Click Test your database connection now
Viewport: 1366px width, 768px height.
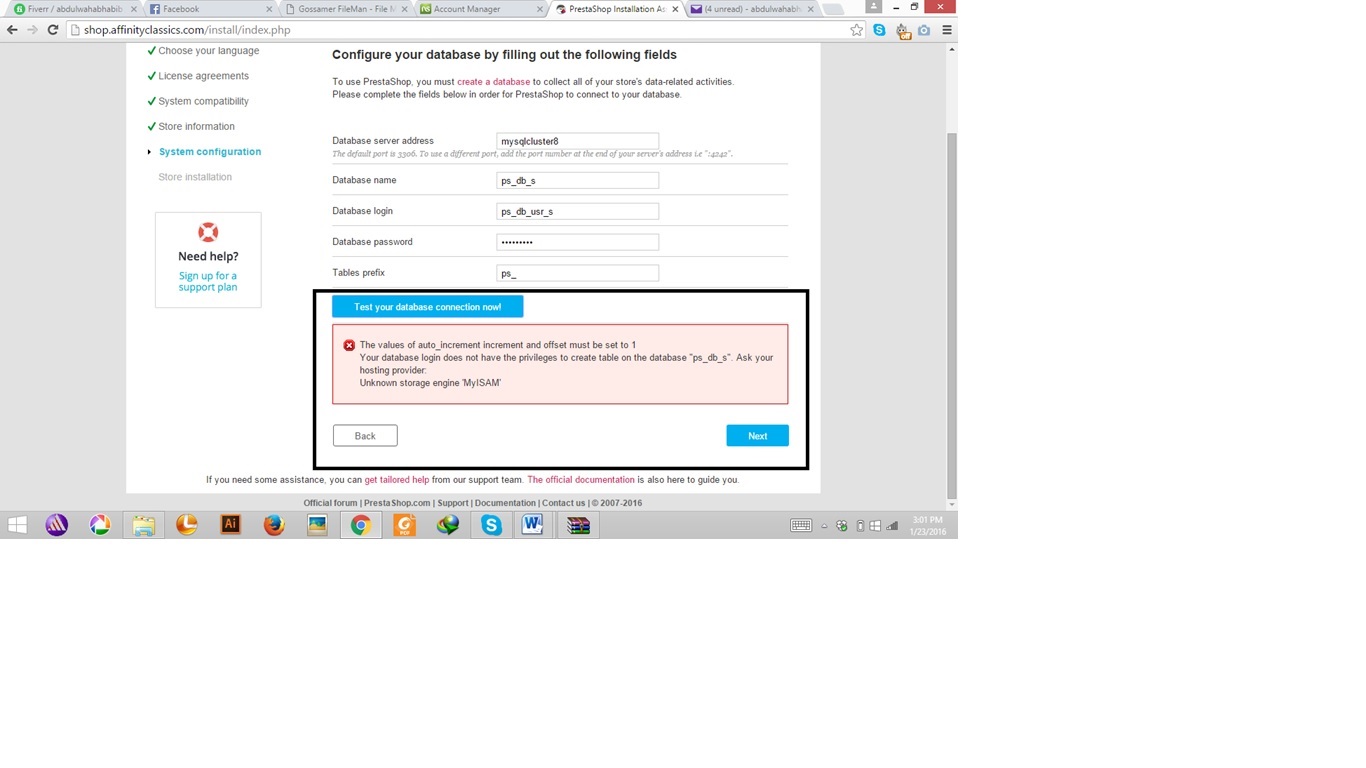coord(428,307)
